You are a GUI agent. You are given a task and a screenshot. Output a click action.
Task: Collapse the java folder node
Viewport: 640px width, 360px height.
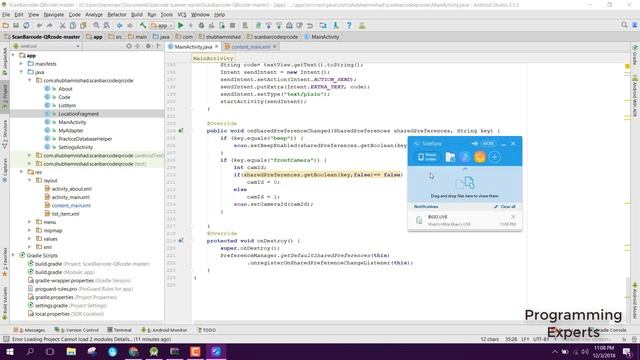pyautogui.click(x=21, y=72)
